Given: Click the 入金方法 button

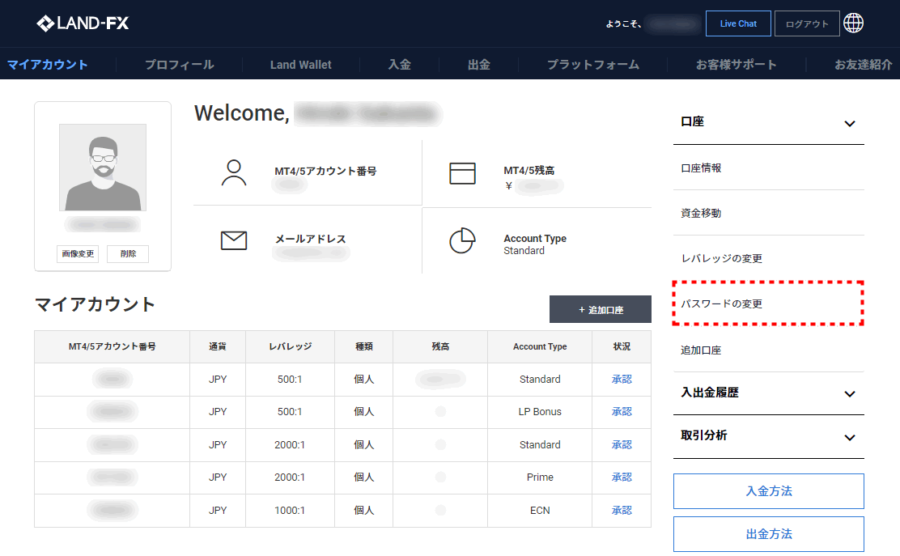Looking at the screenshot, I should 769,491.
